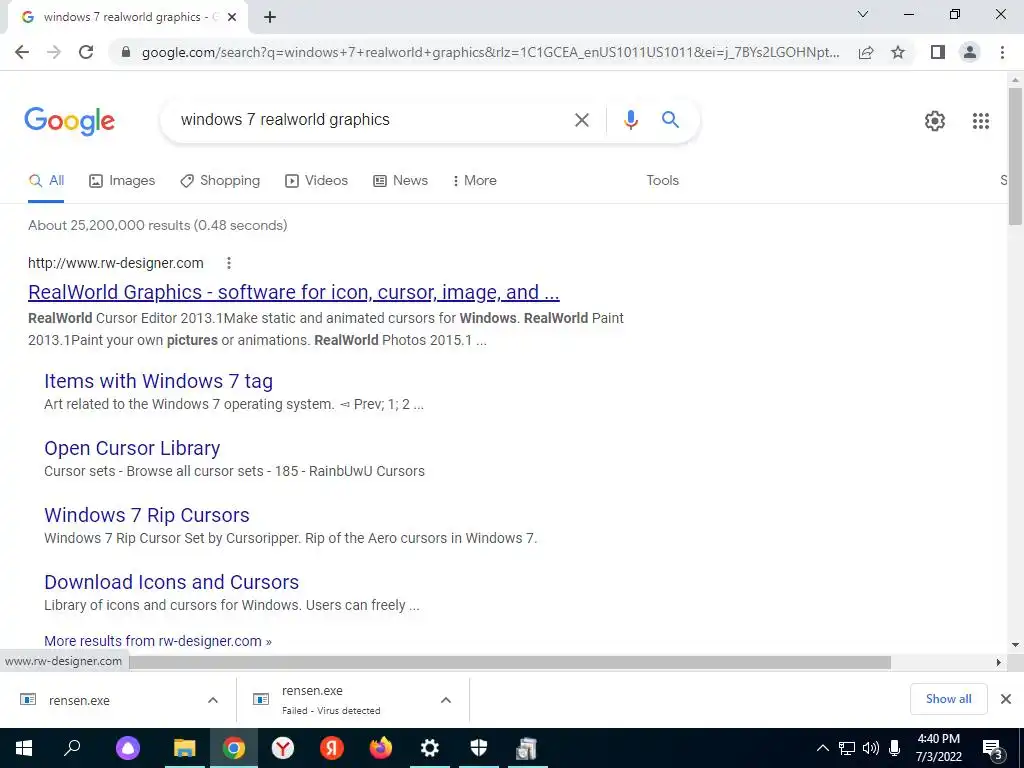Click the address bar URL
This screenshot has width=1024, height=768.
490,52
